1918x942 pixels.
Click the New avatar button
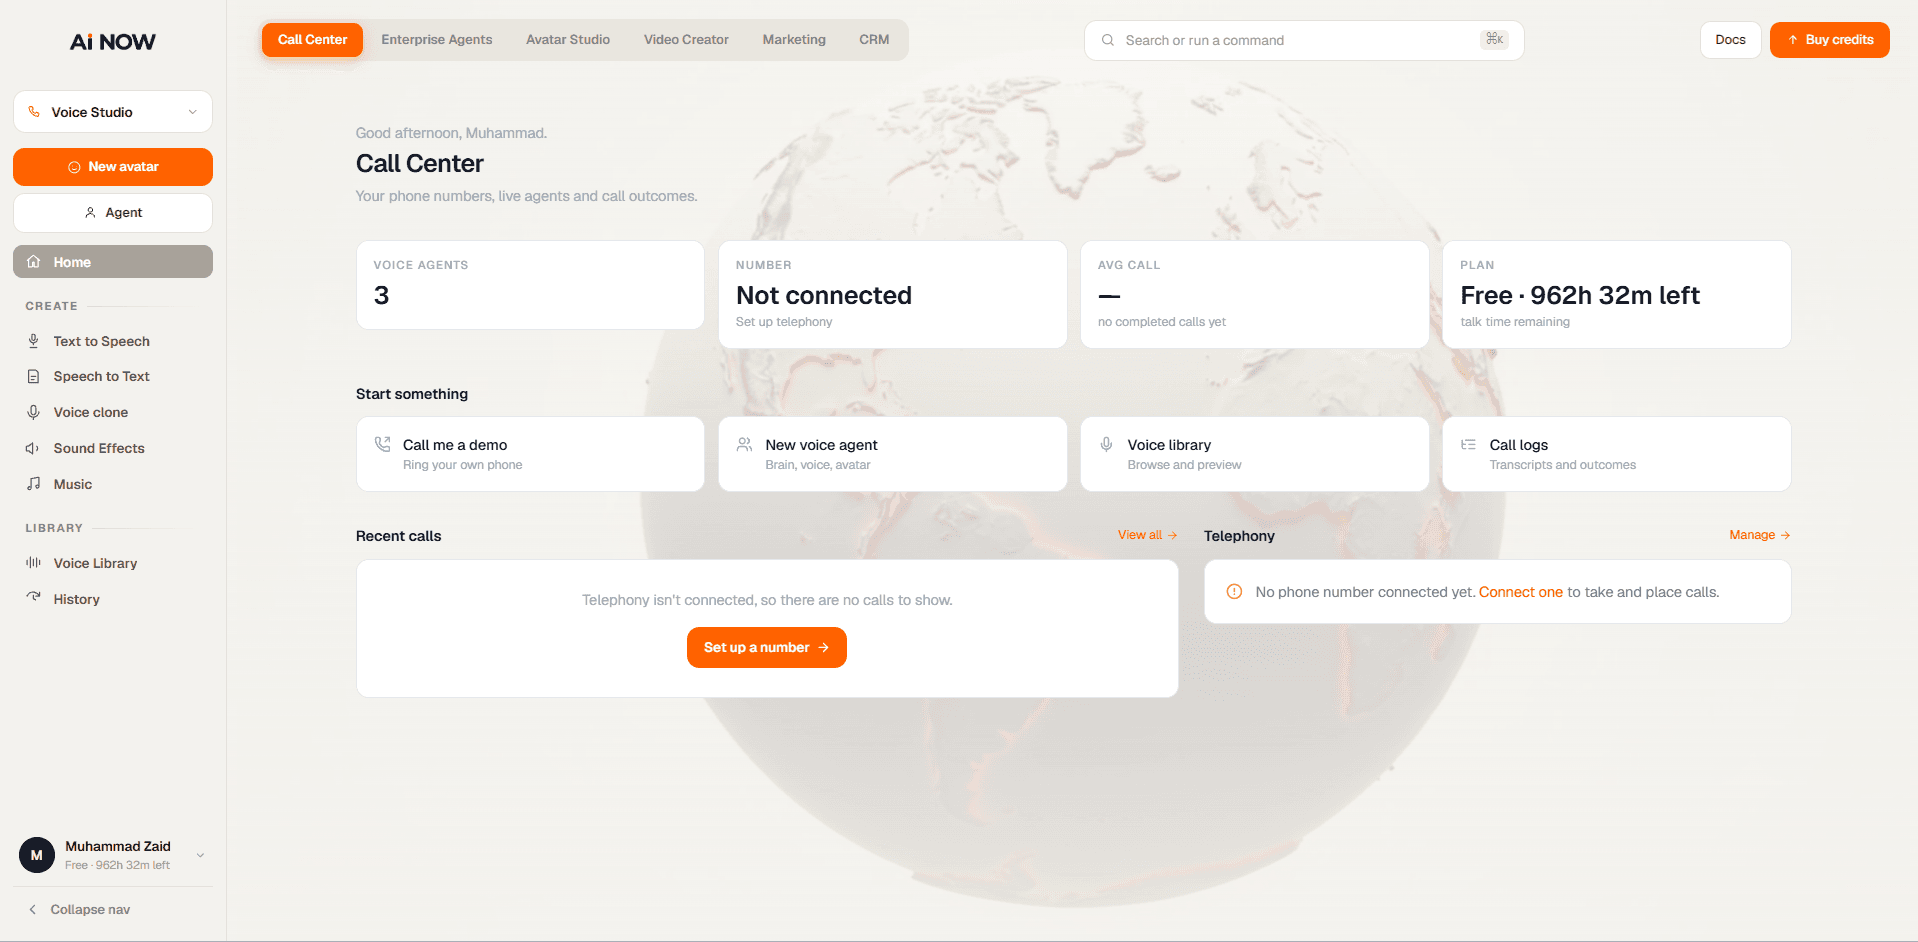point(113,167)
